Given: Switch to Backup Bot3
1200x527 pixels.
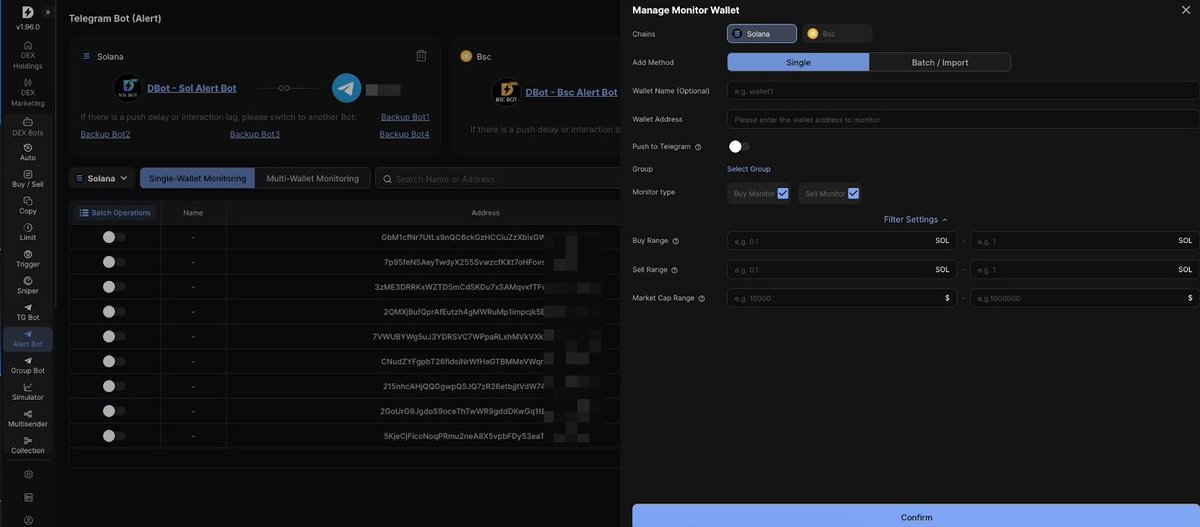Looking at the screenshot, I should pyautogui.click(x=255, y=134).
